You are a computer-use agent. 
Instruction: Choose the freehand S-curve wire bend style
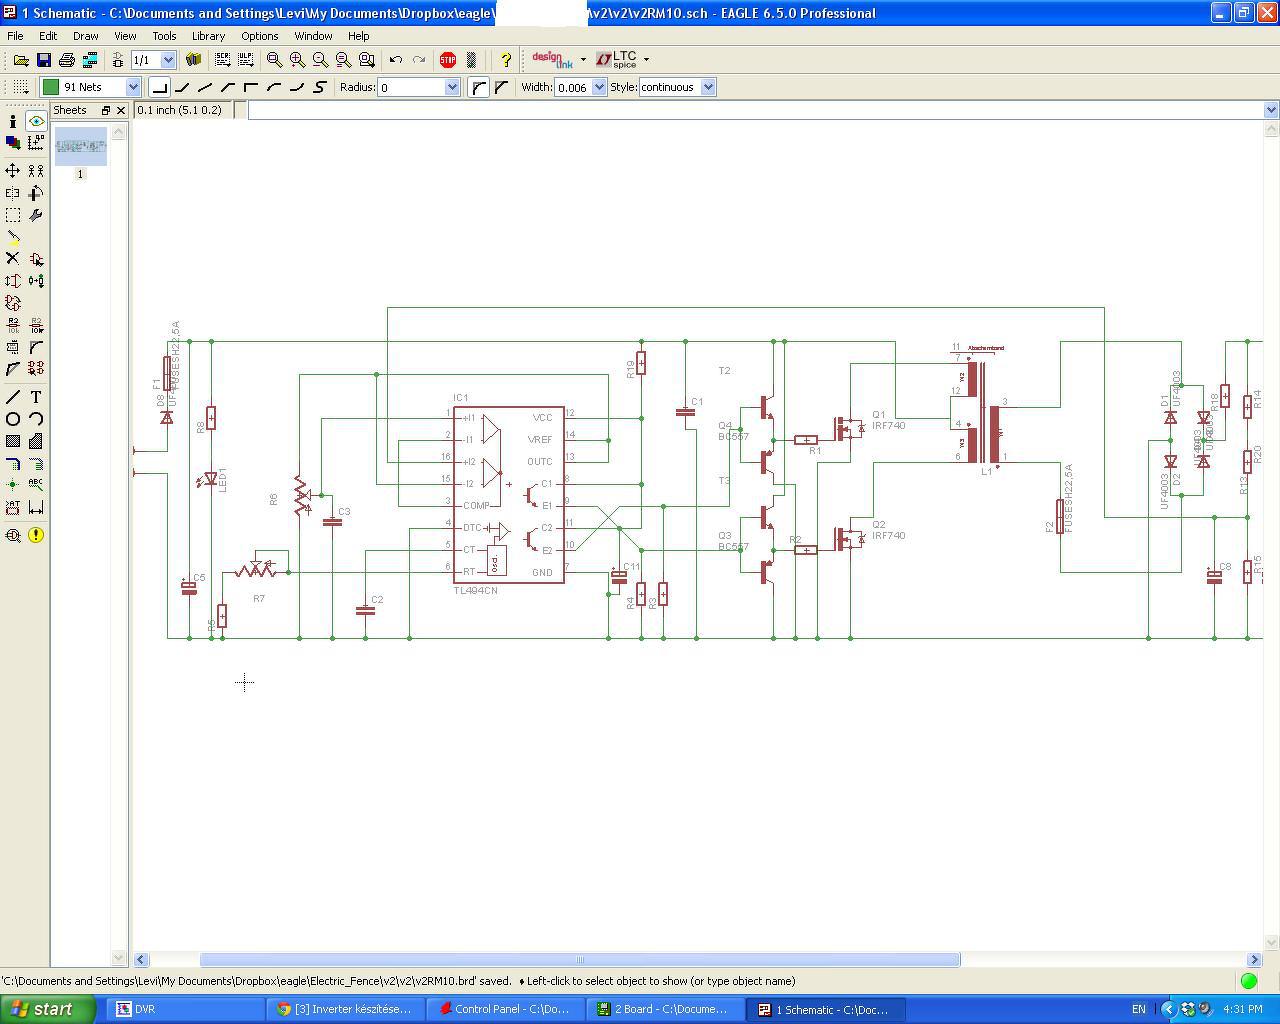(320, 87)
